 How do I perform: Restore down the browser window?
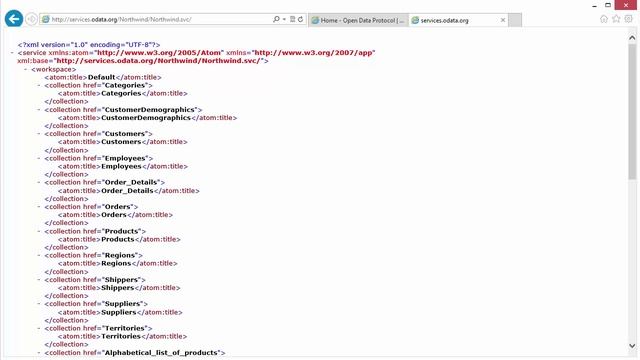(608, 5)
